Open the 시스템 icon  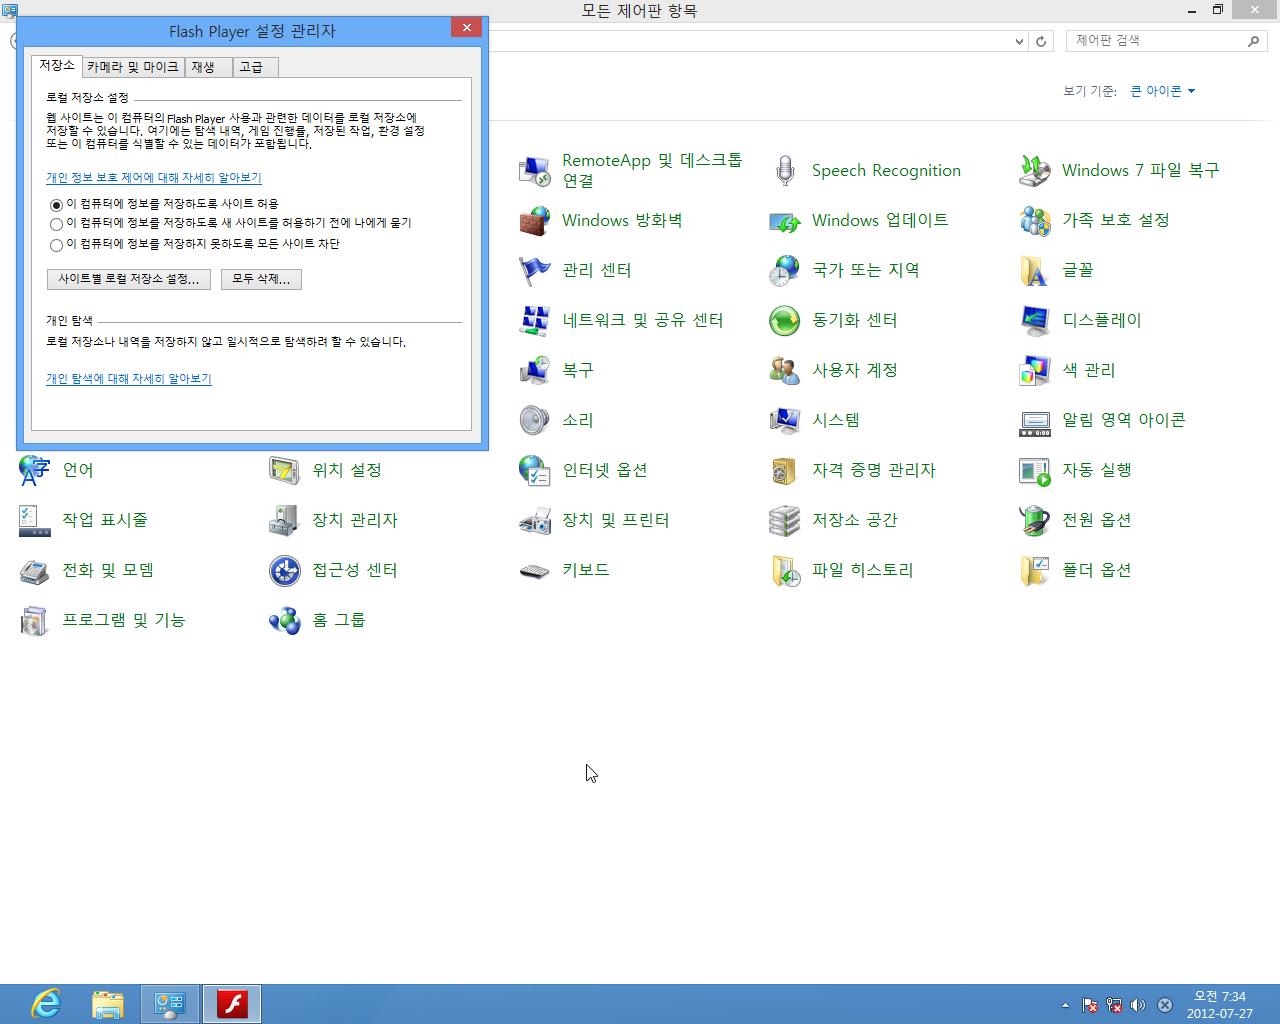(785, 420)
